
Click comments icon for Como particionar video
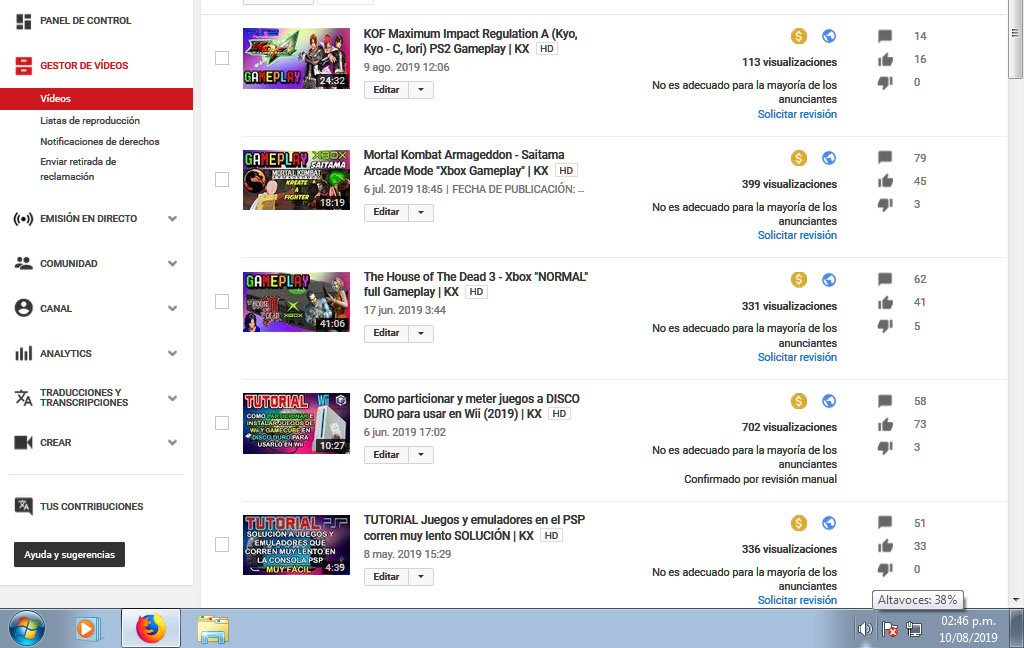(885, 401)
